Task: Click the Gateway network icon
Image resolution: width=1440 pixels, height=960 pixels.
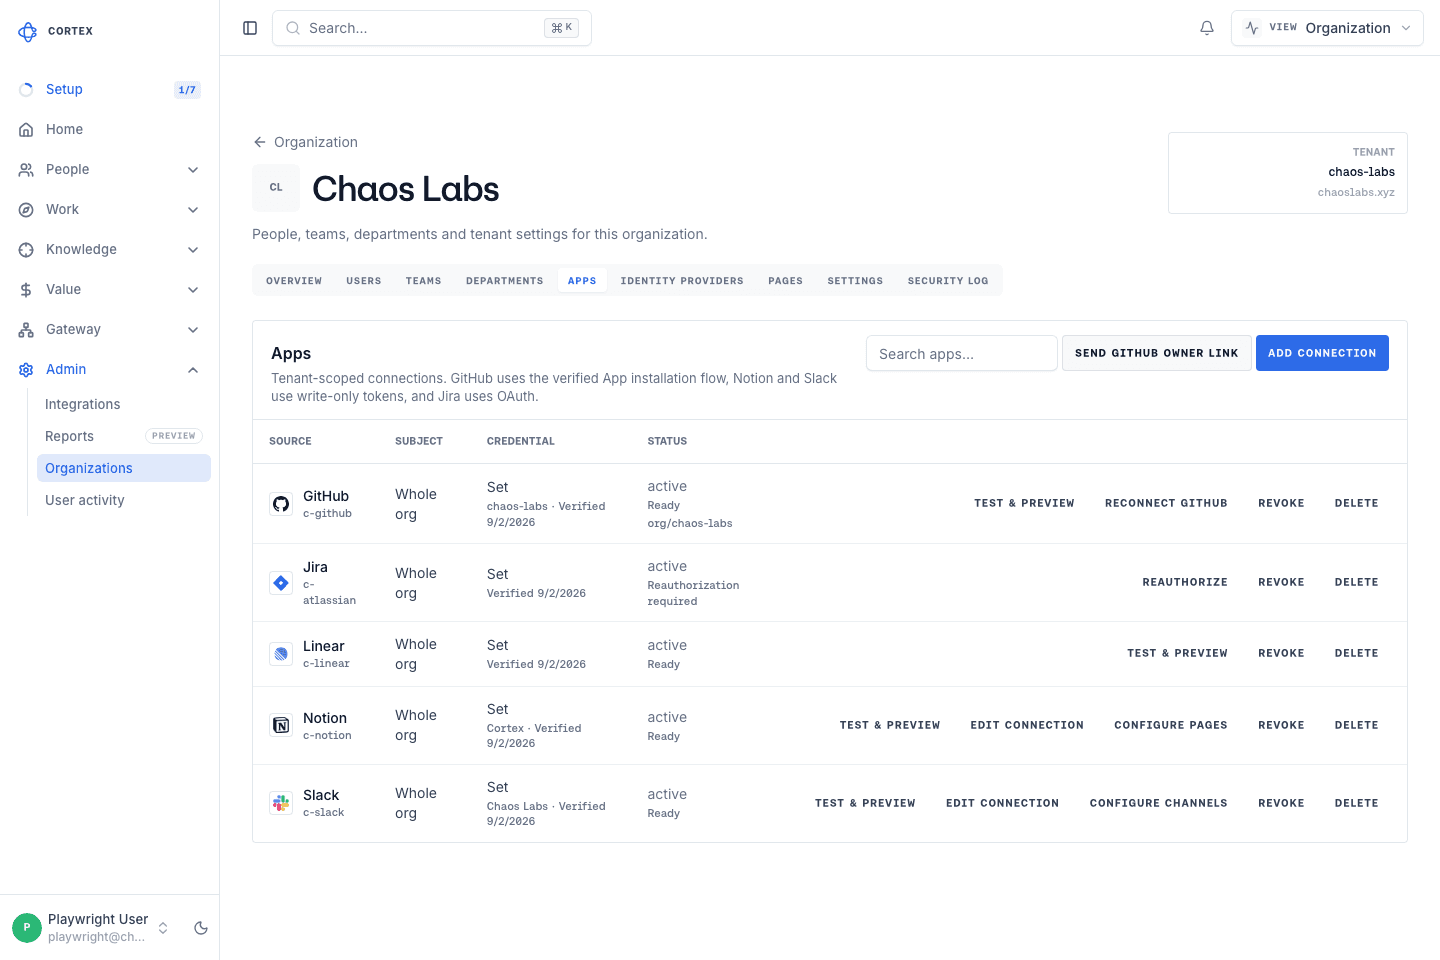Action: [26, 329]
